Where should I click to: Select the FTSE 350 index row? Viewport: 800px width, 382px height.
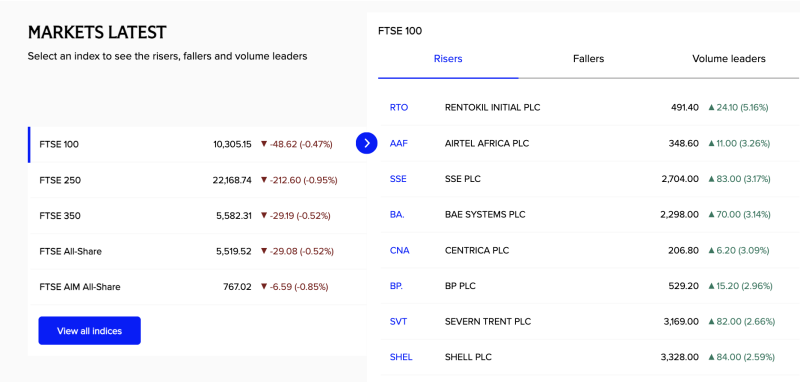coord(197,216)
